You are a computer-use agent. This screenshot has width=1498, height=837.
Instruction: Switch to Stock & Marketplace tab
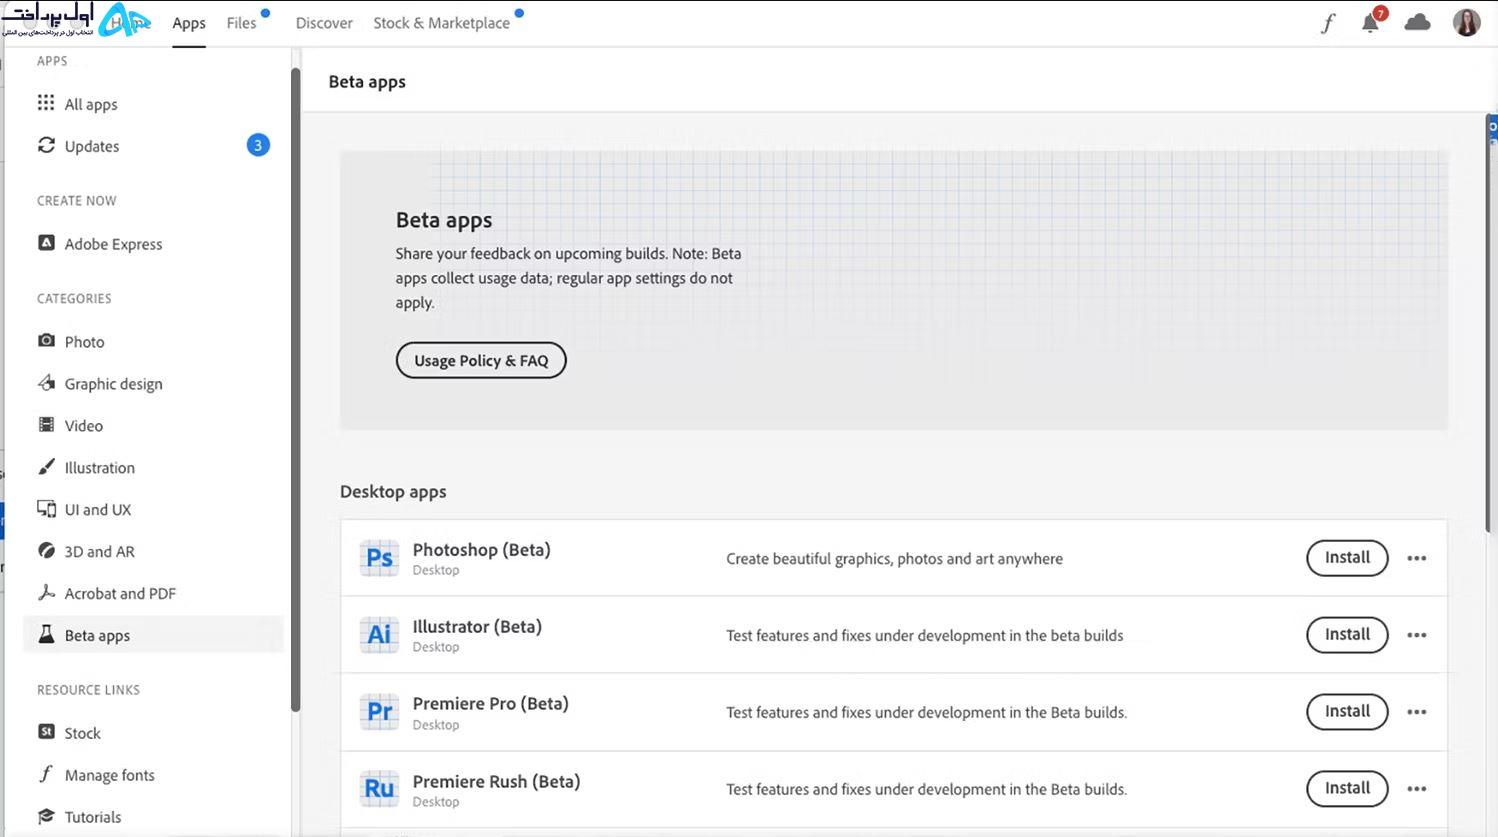click(x=442, y=23)
